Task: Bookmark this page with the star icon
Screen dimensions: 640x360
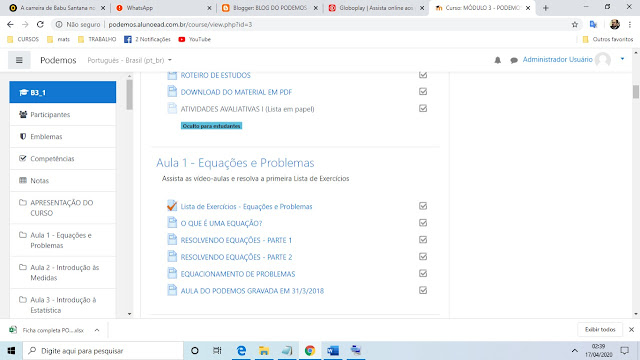Action: click(x=575, y=24)
